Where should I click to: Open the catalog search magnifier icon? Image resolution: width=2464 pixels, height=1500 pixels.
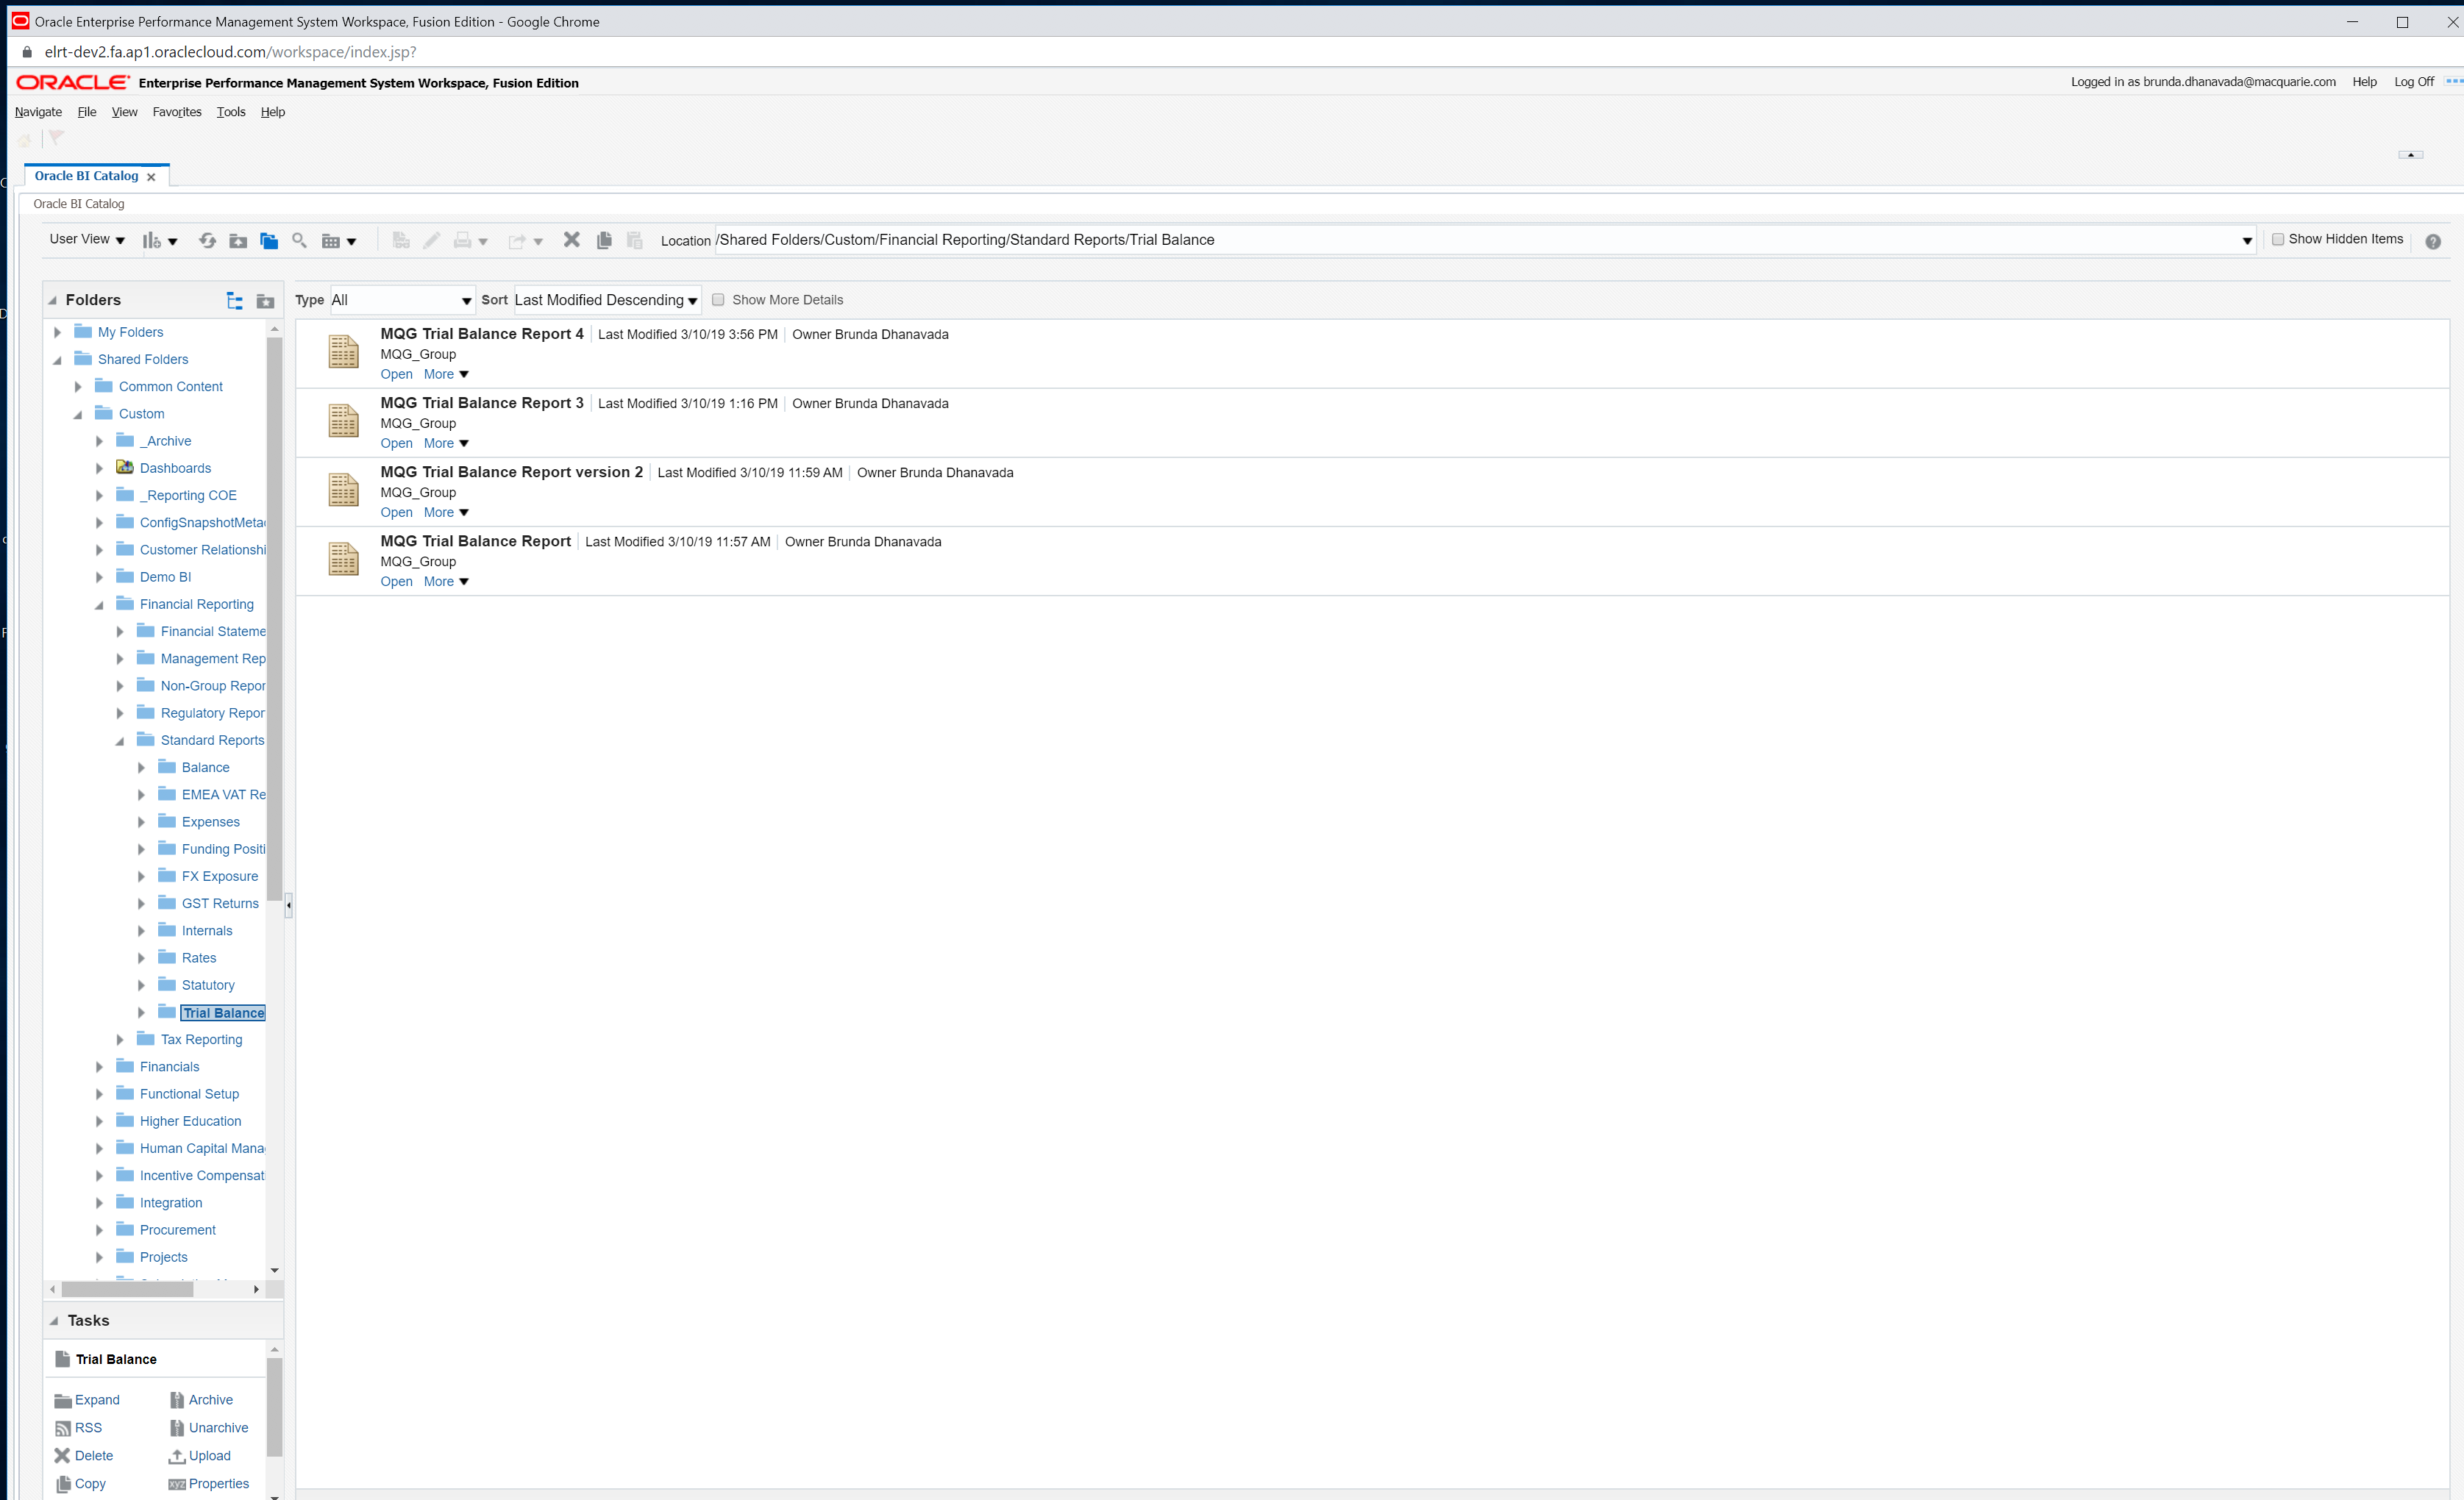(299, 240)
